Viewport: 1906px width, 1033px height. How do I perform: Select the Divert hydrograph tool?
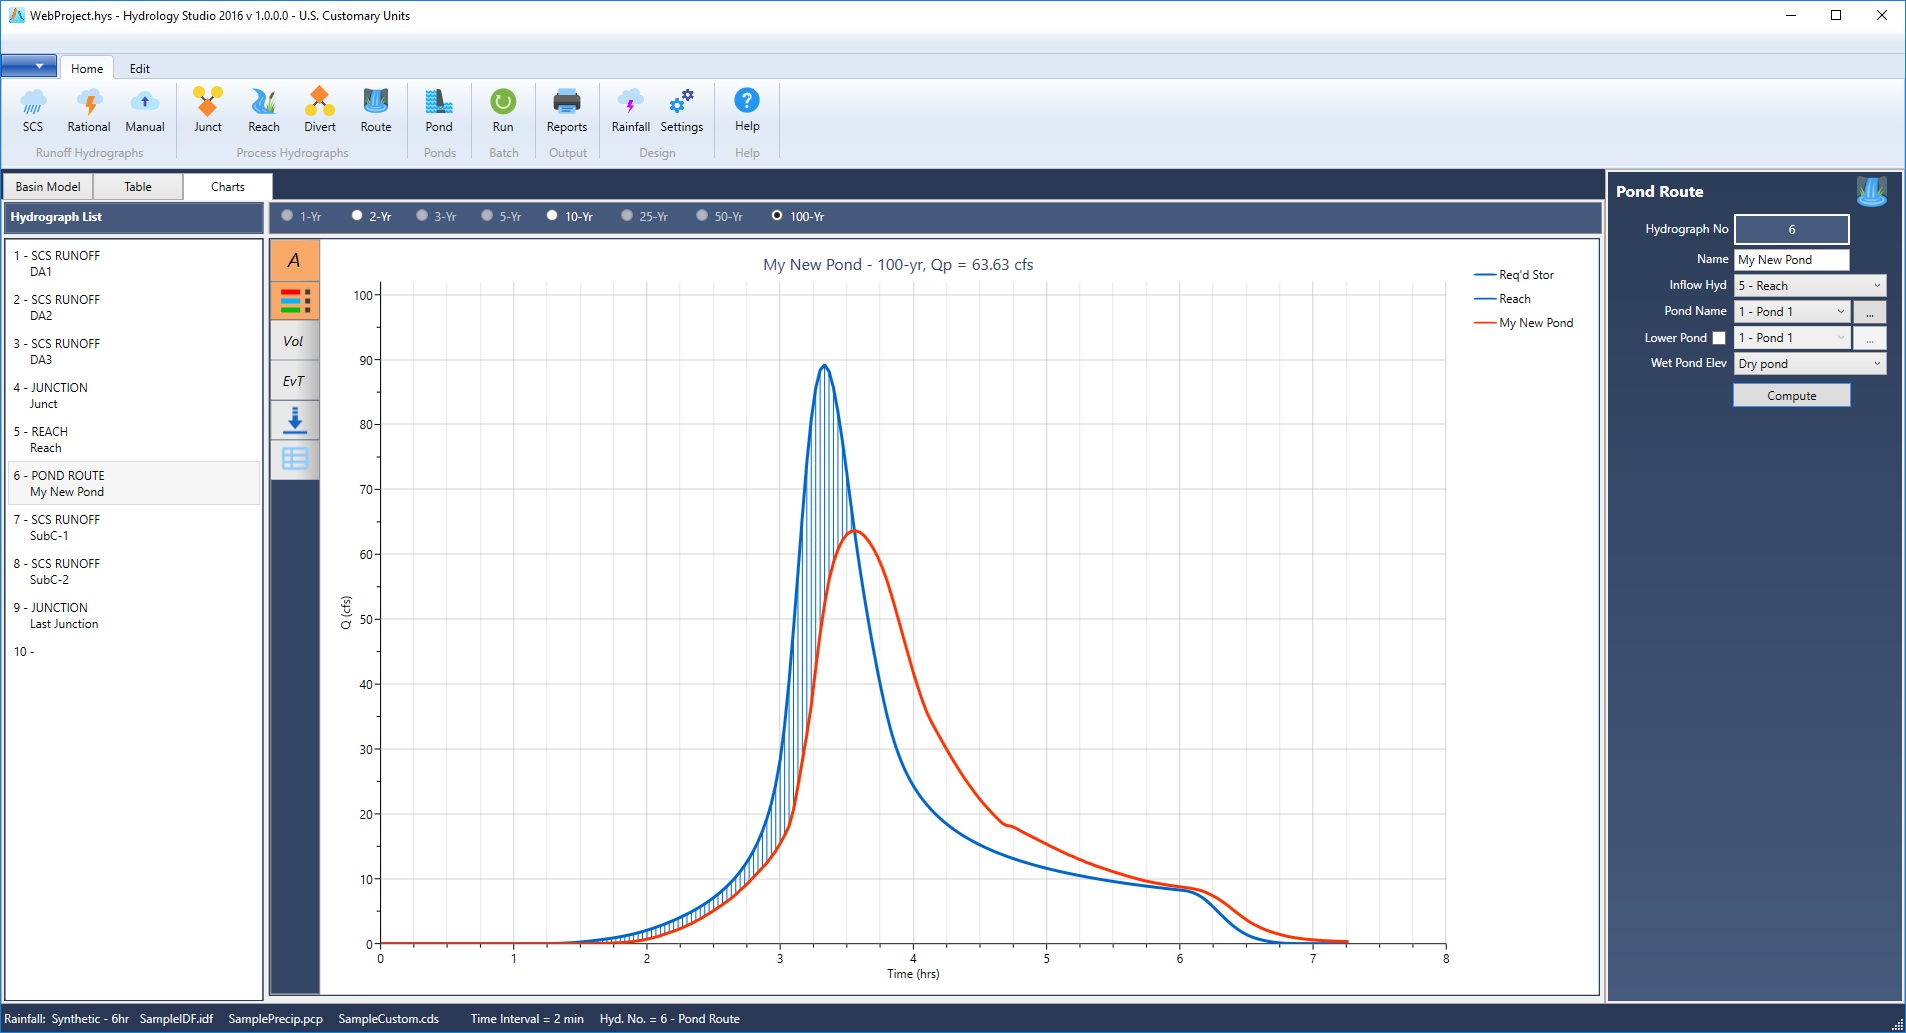[320, 110]
